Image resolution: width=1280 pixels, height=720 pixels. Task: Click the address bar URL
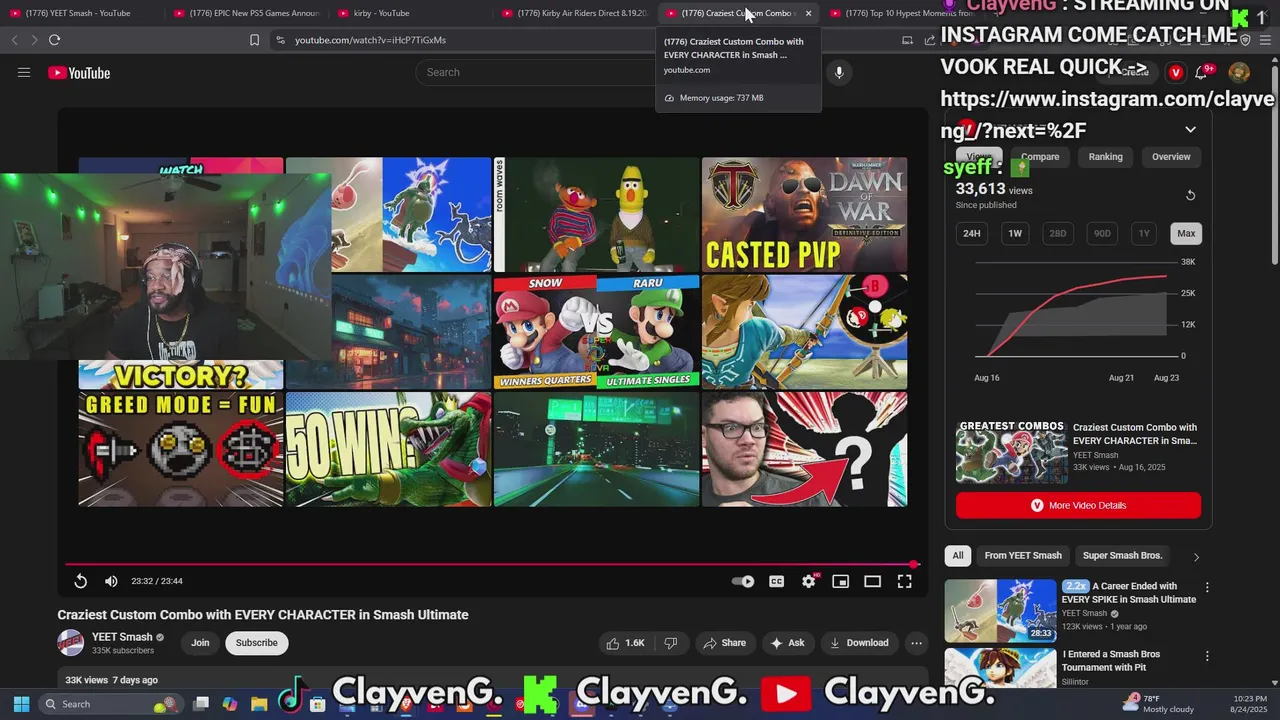[x=370, y=40]
